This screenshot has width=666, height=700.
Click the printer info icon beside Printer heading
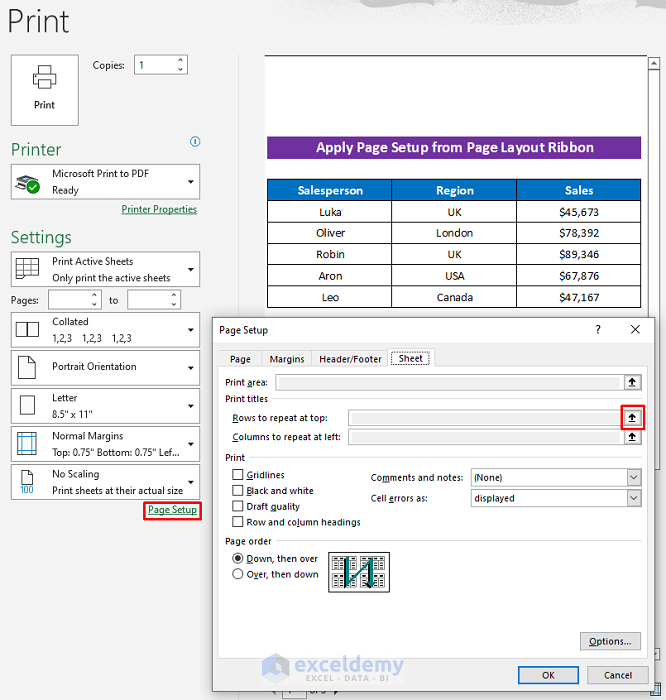195,142
